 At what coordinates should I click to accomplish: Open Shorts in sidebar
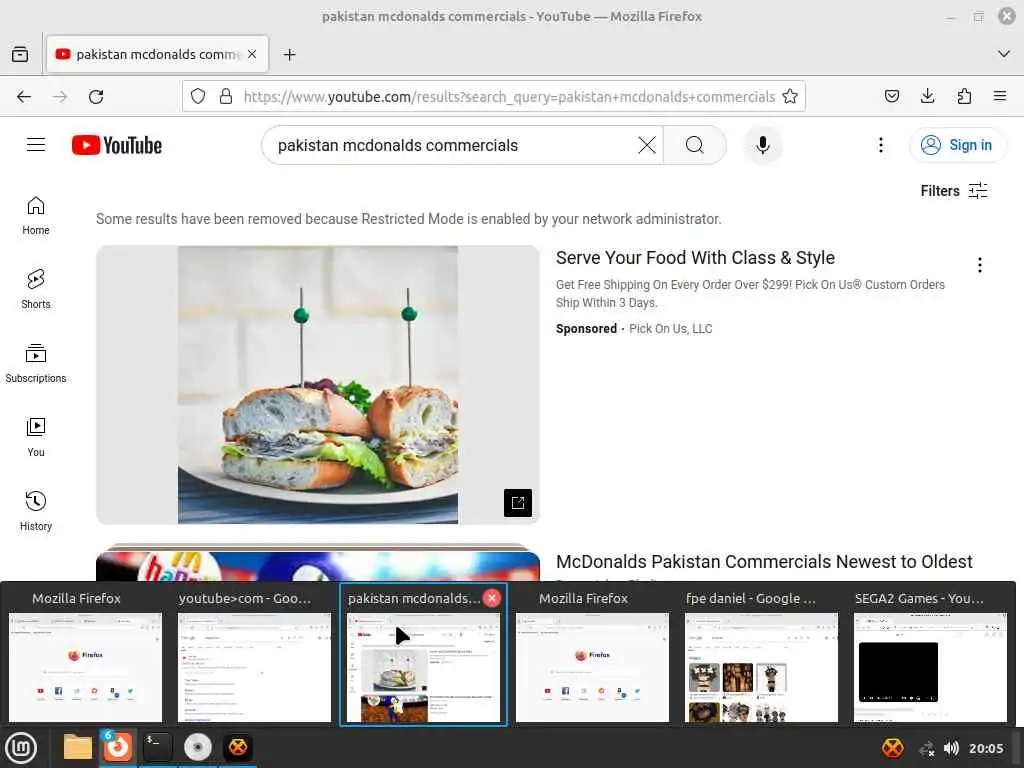[x=36, y=289]
